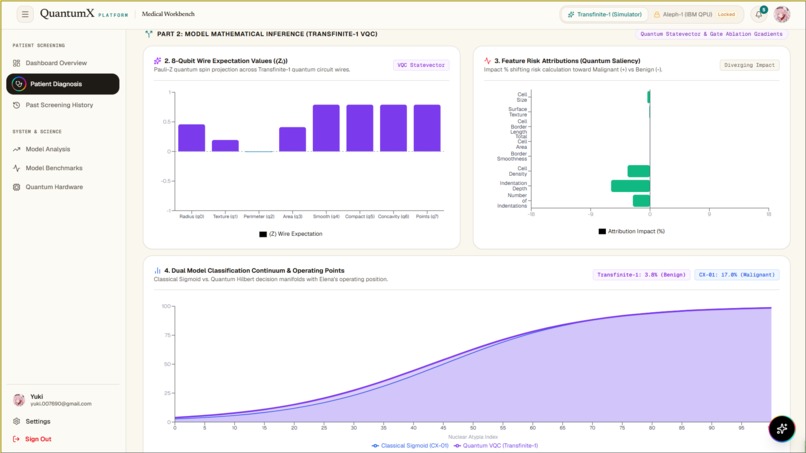Image resolution: width=806 pixels, height=453 pixels.
Task: Click the Compact (q5) bar
Action: pos(360,128)
